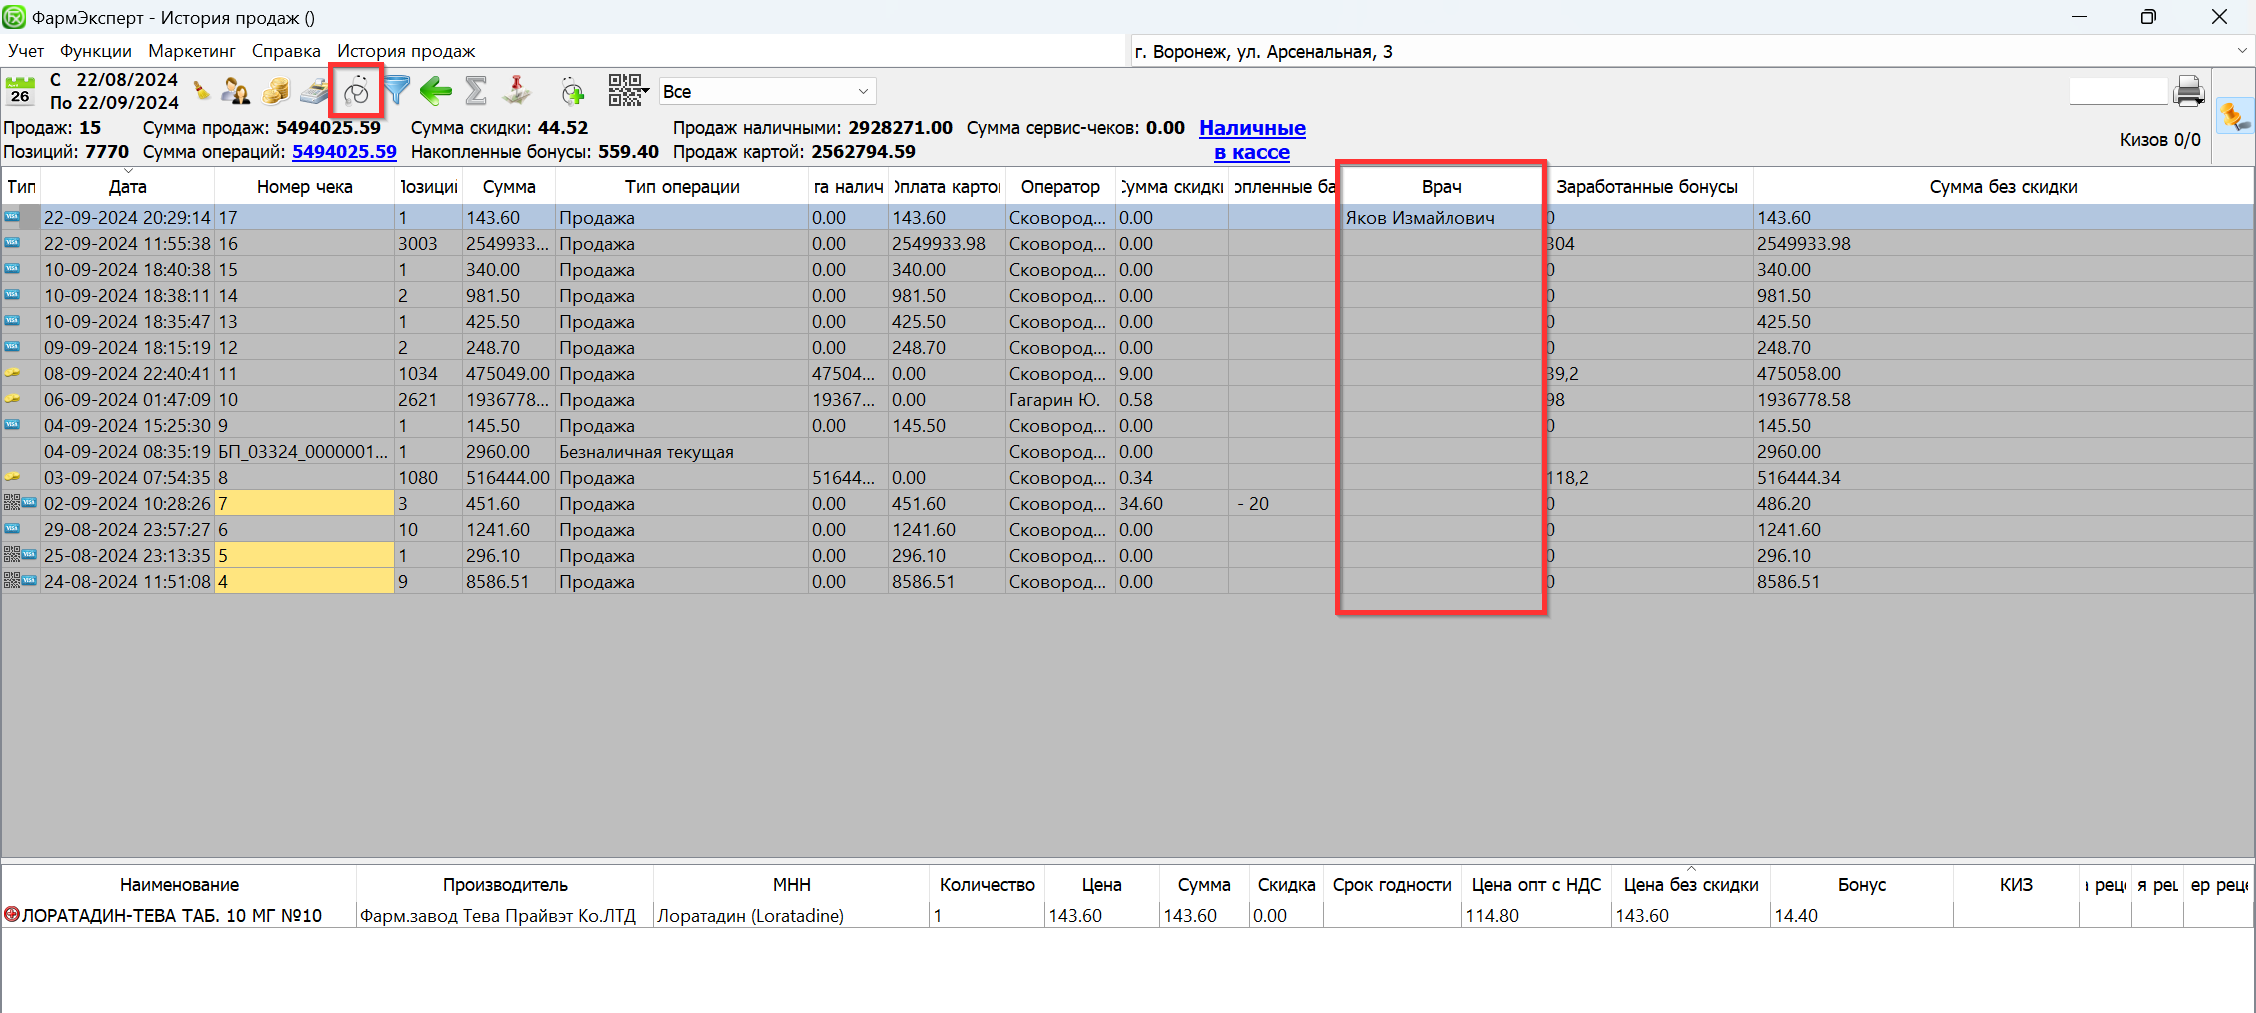2256x1013 pixels.
Task: Click the gold coins icon
Action: tap(276, 91)
